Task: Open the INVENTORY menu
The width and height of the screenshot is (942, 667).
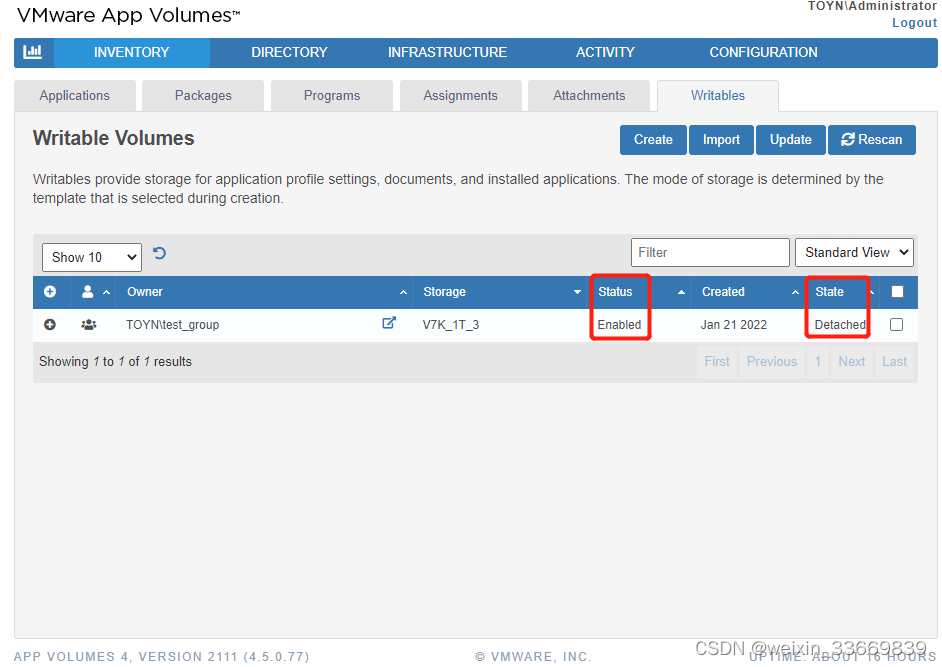Action: click(132, 52)
